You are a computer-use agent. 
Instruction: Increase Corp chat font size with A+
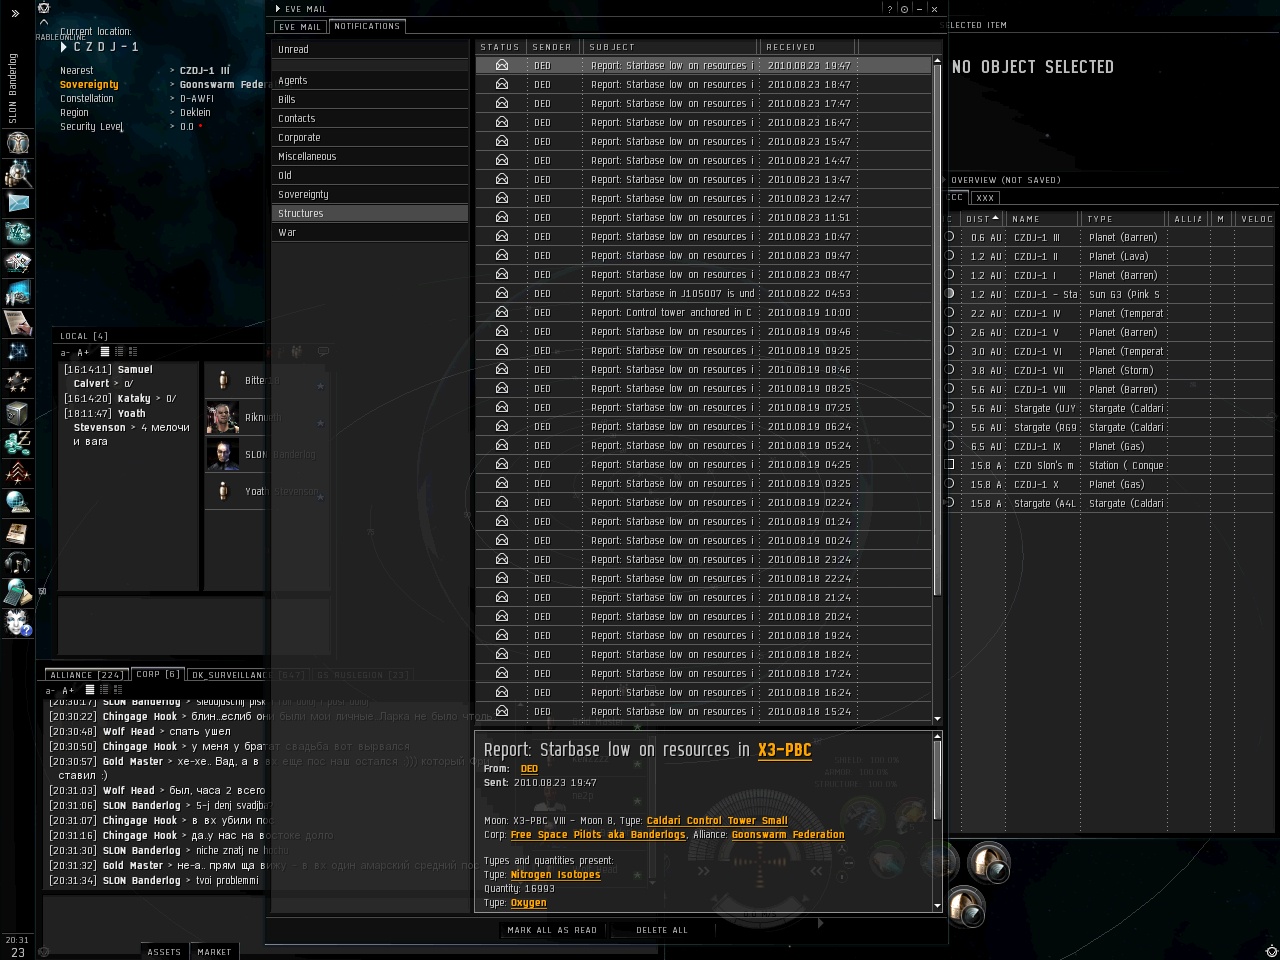point(68,690)
